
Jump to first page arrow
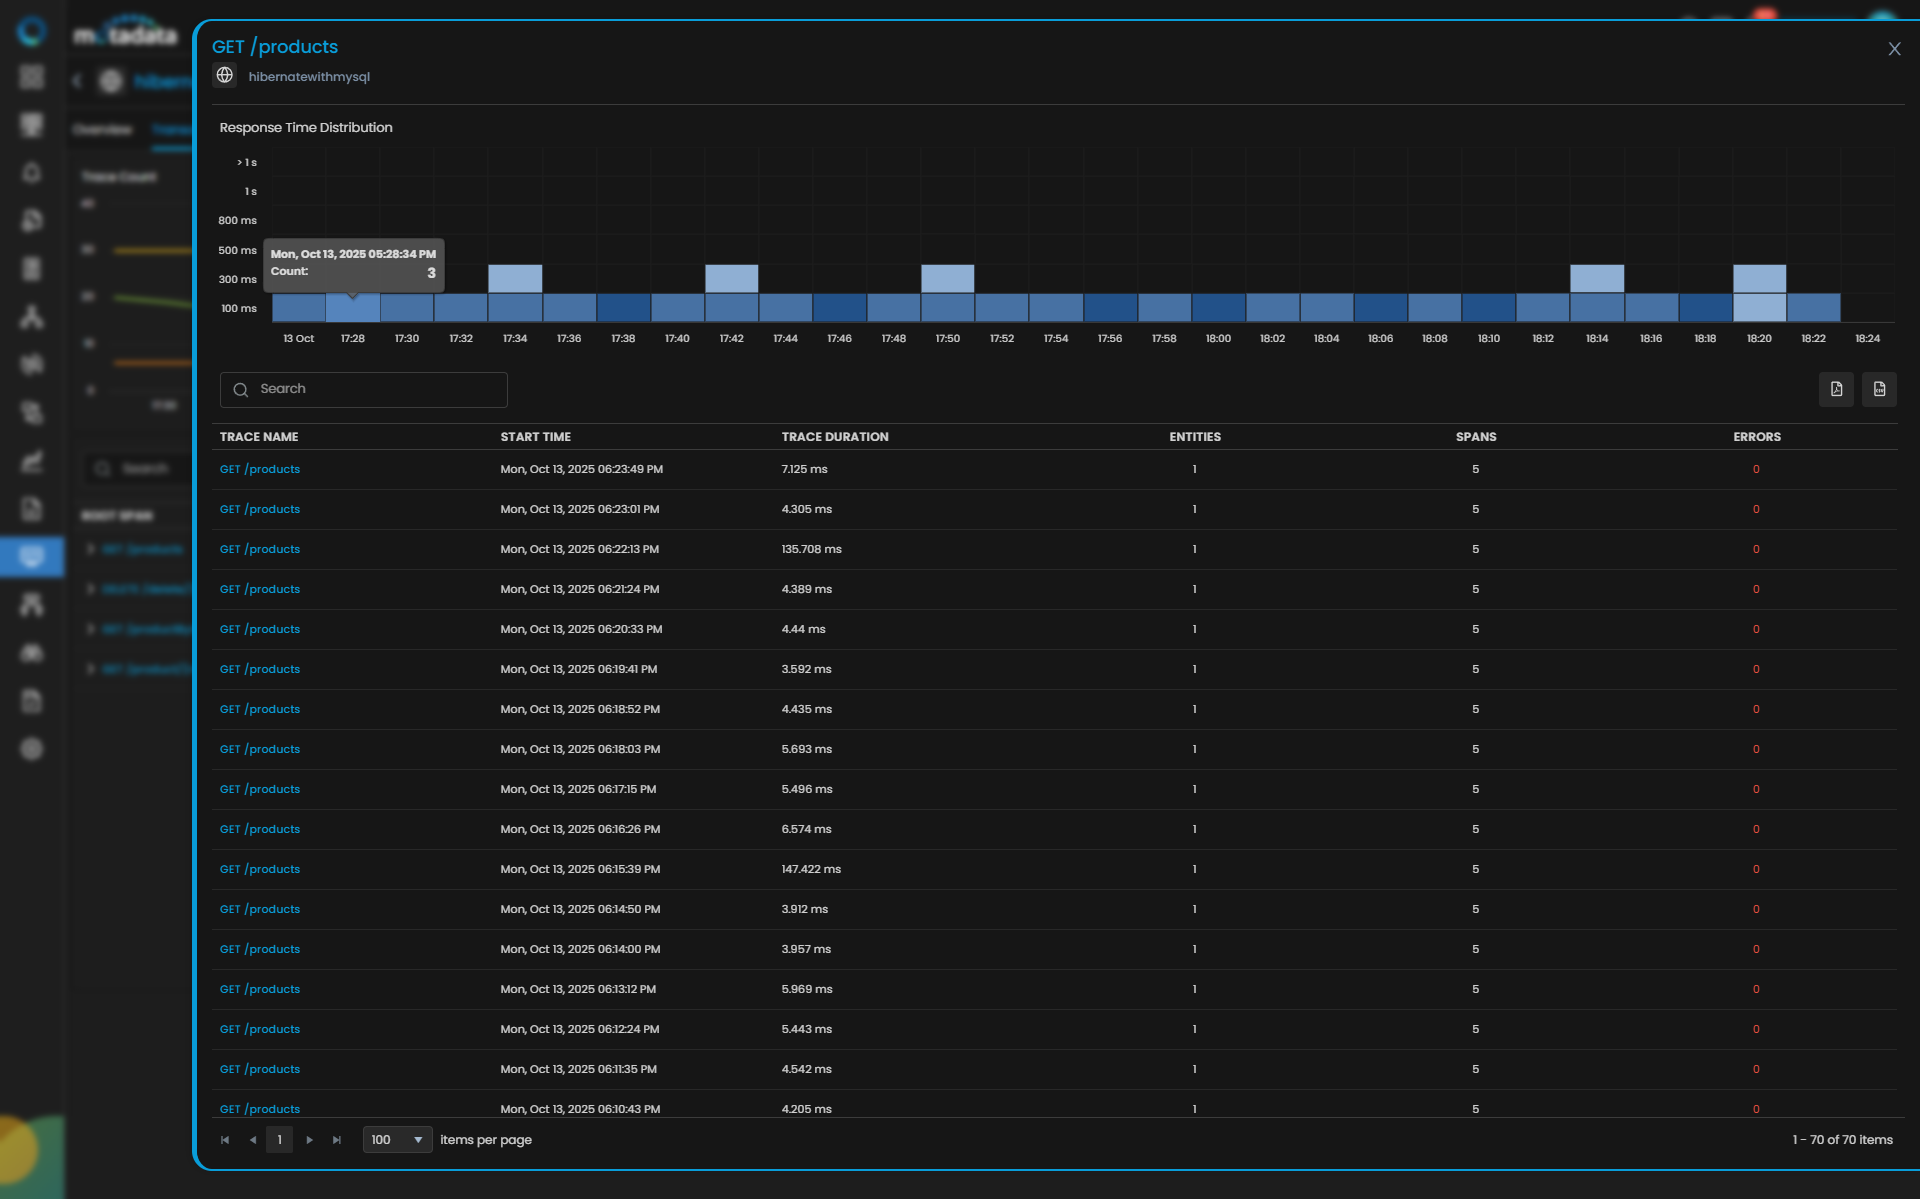click(x=225, y=1140)
